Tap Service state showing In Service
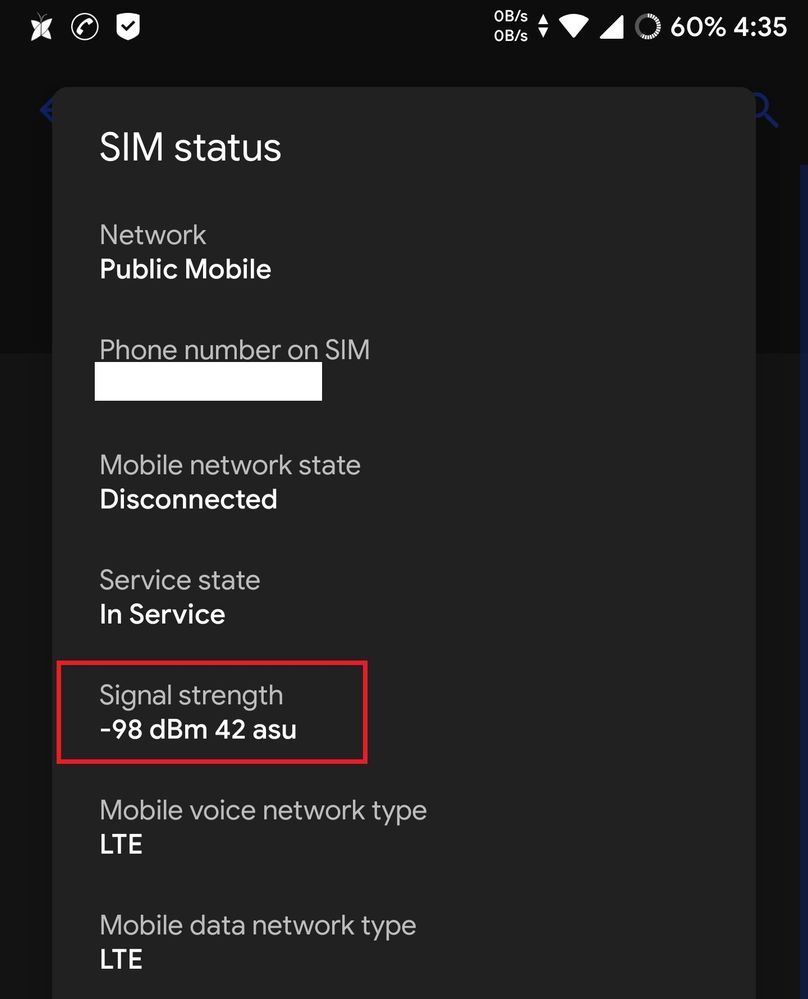 [179, 596]
